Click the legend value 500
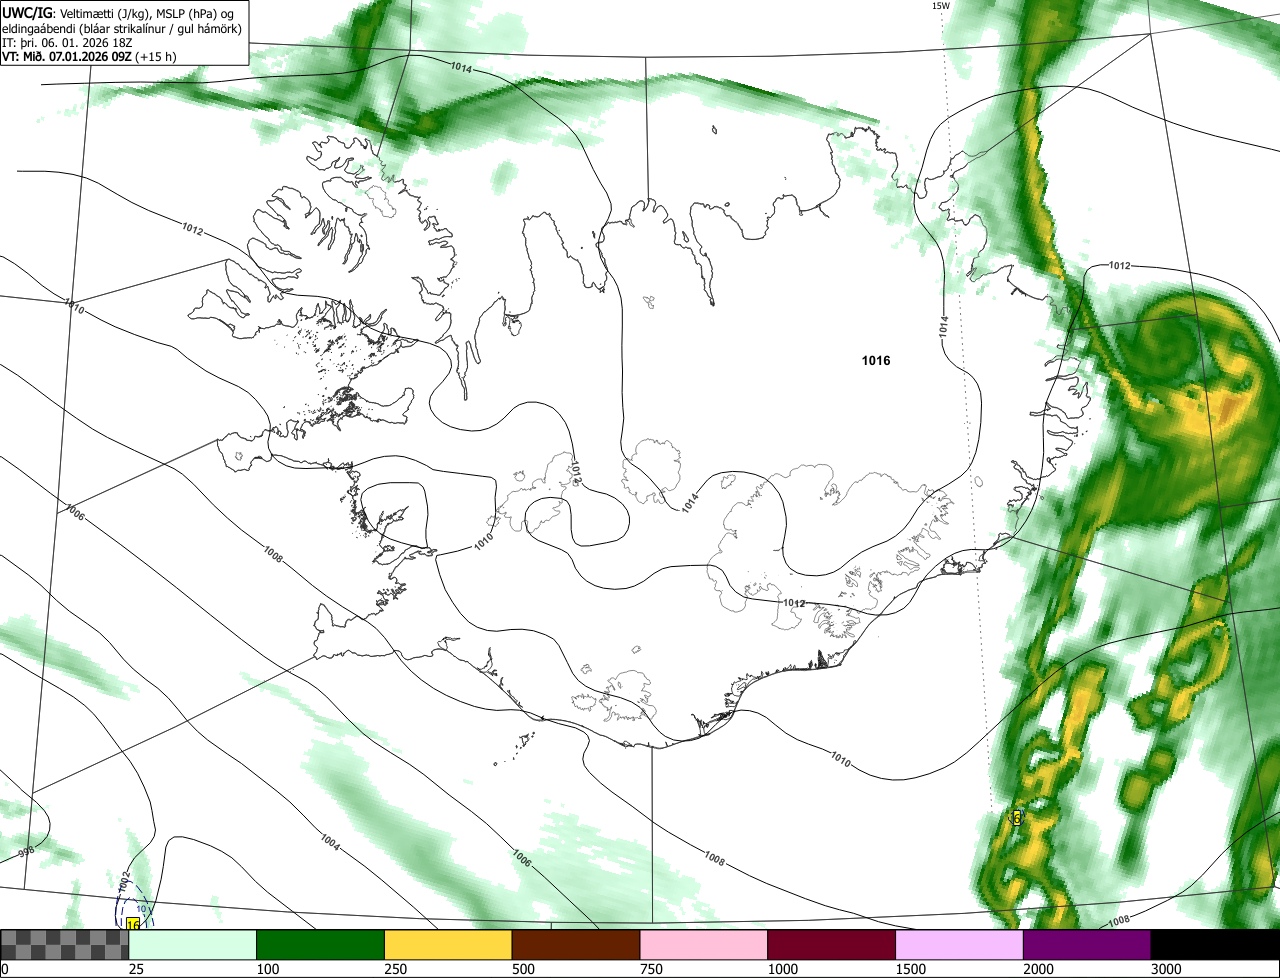The width and height of the screenshot is (1280, 978). [x=523, y=969]
